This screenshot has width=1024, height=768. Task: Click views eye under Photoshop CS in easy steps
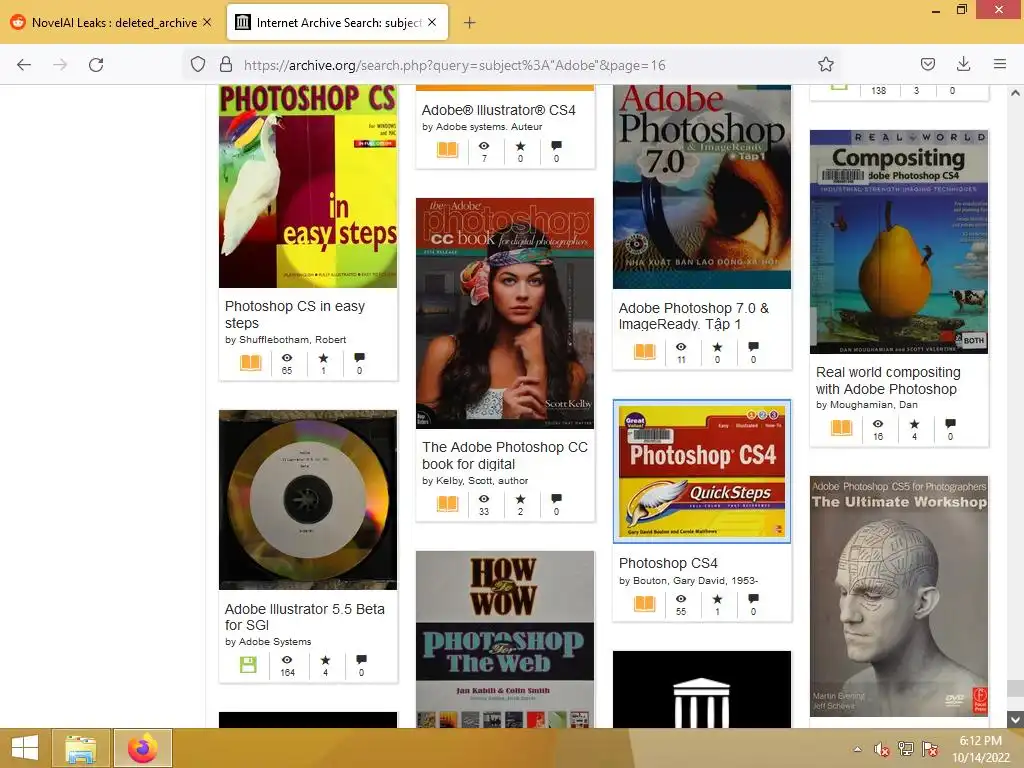[x=287, y=358]
